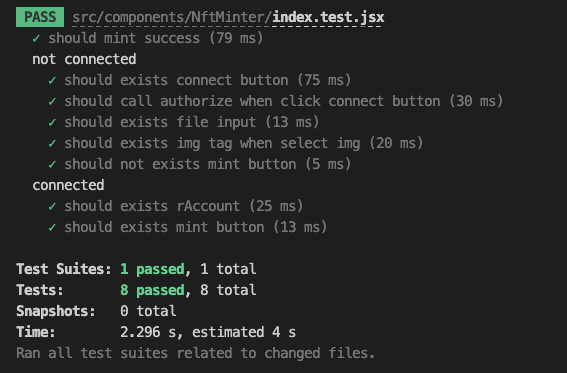Click checkmark beside 'should mint success'
The image size is (567, 373).
[36, 38]
